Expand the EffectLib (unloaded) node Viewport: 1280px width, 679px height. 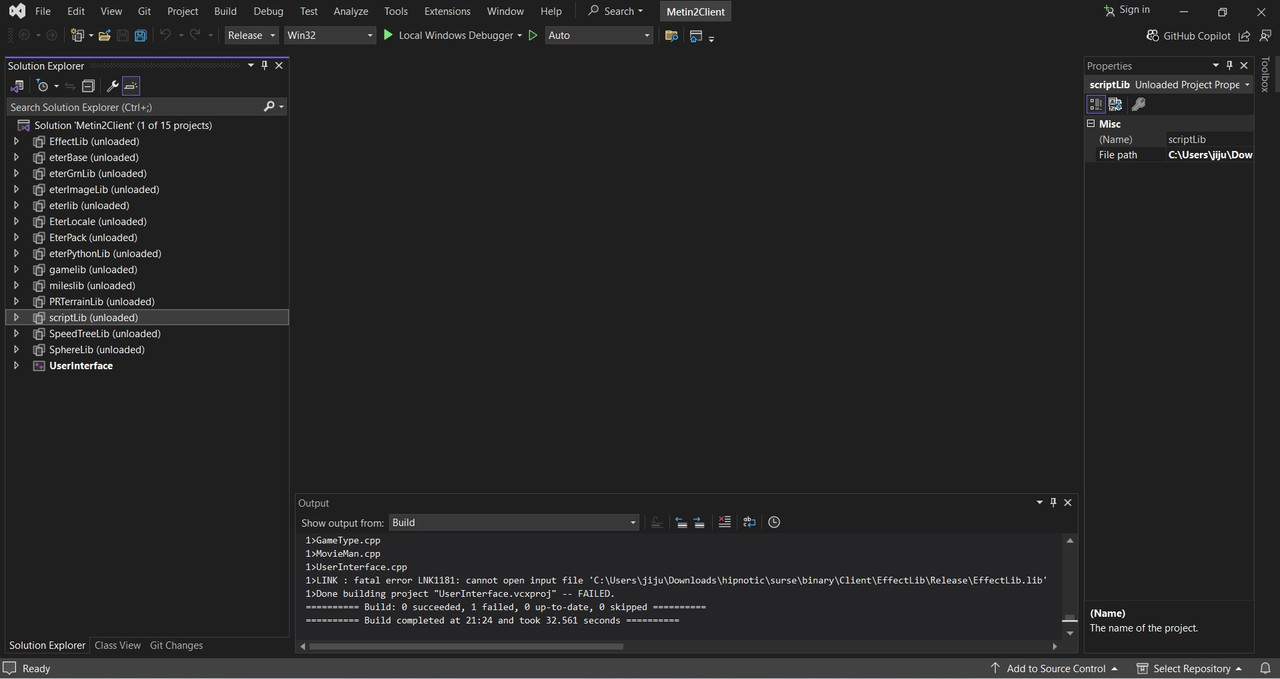(x=16, y=142)
